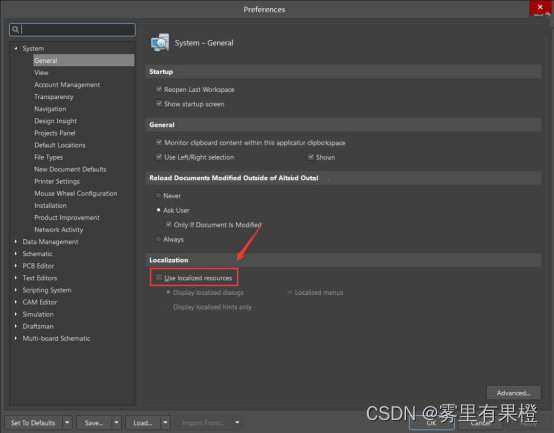Enable Use localized resources checkbox
The width and height of the screenshot is (554, 433).
(x=159, y=278)
